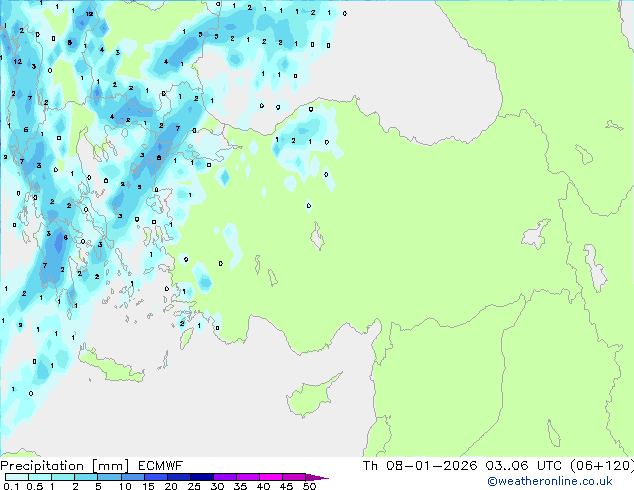Click the 'Precipitation [mm]' title text
634x490 pixels.
click(x=65, y=466)
